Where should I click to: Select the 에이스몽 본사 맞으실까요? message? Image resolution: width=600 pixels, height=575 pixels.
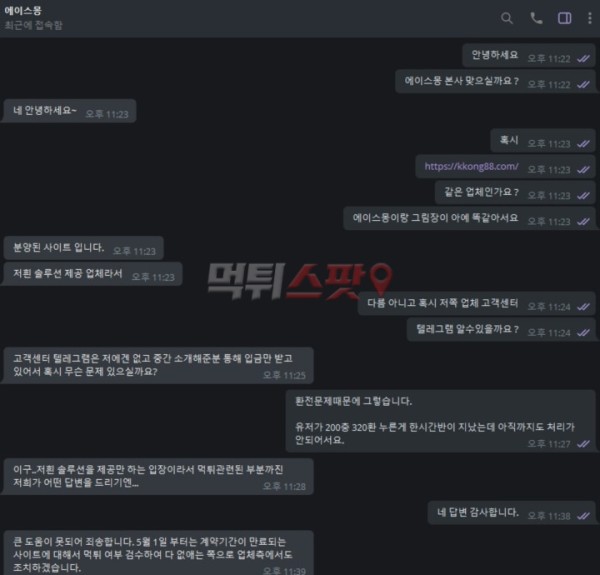[495, 81]
